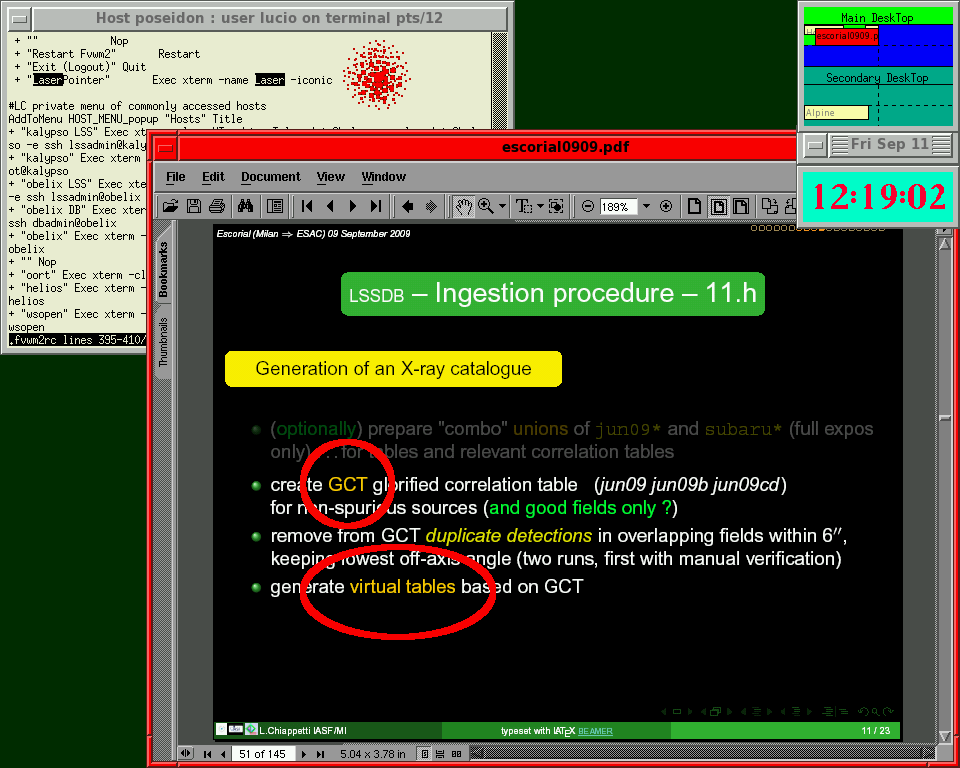Switch to Fit in Window view

(x=718, y=206)
